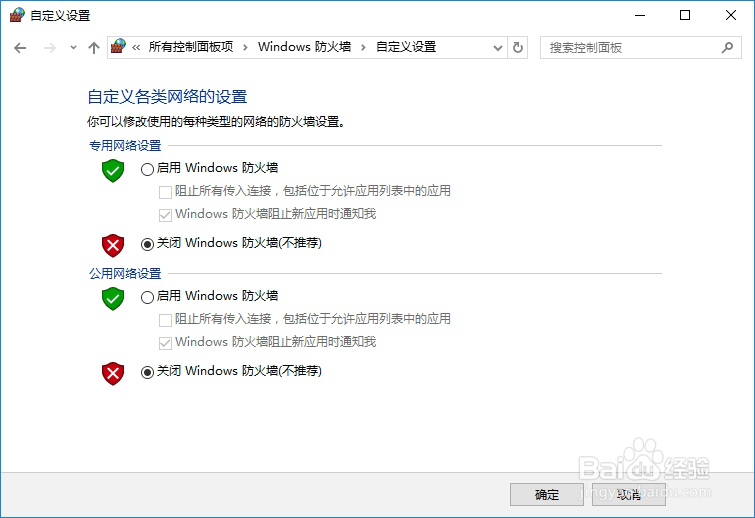Check 阻止所有传入连接 under 公用网络设置
The image size is (755, 518).
(x=165, y=320)
